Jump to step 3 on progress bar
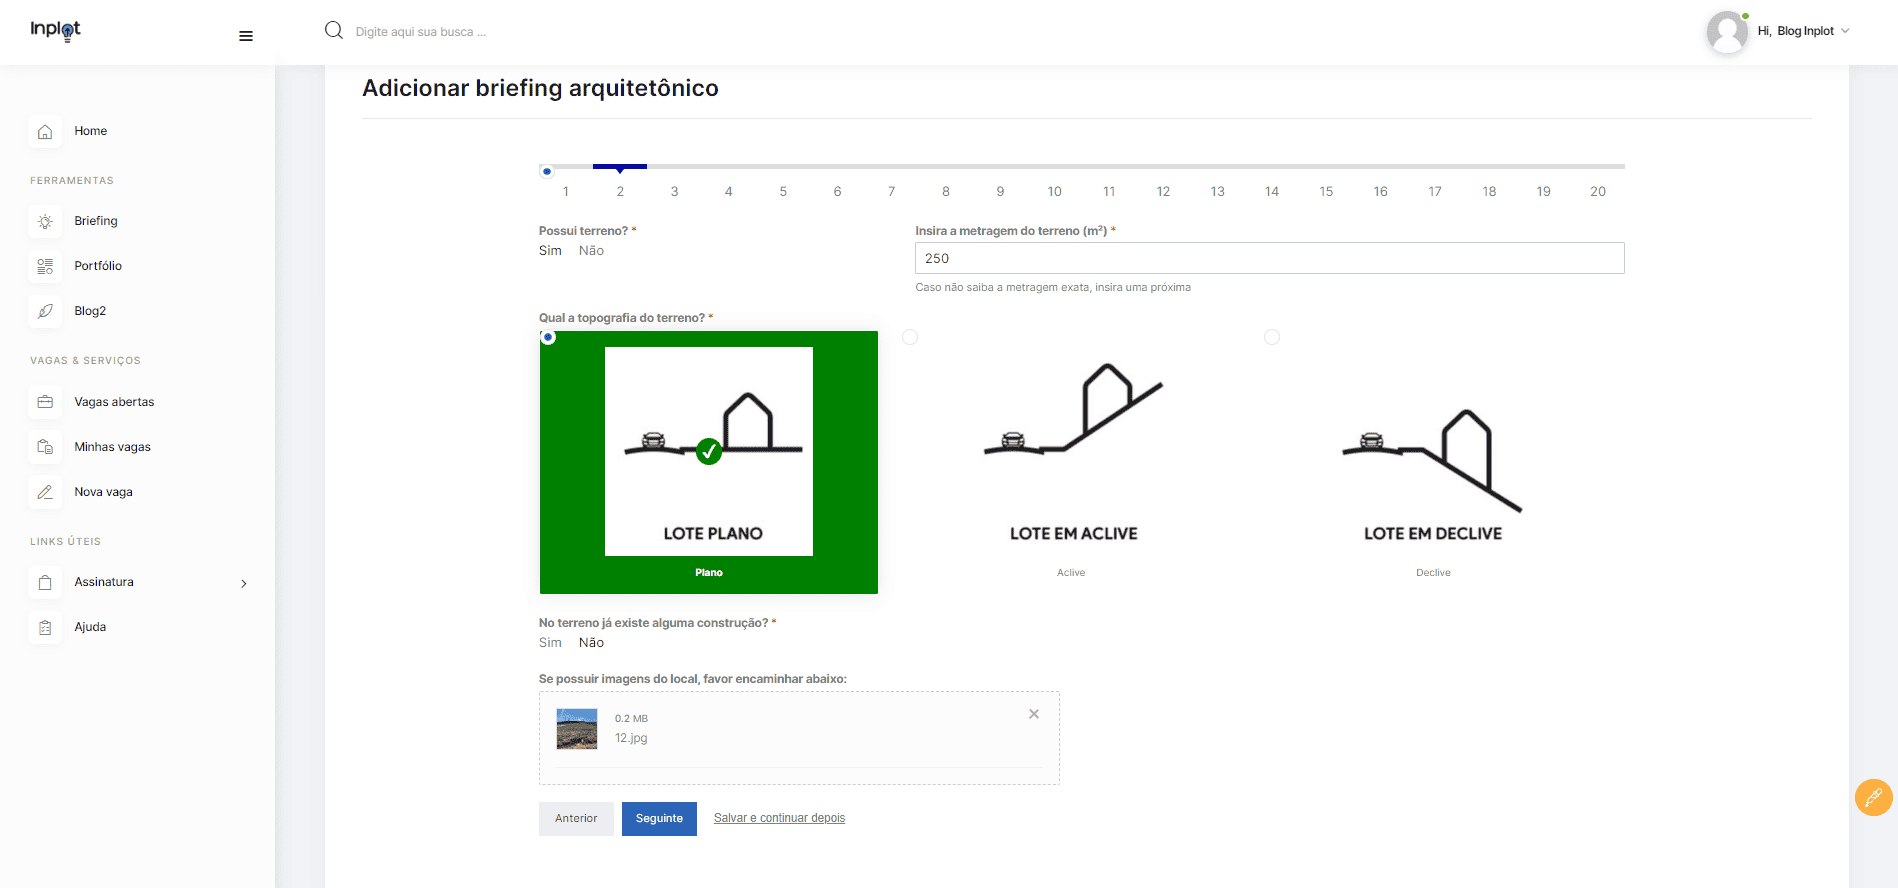The width and height of the screenshot is (1898, 888). click(x=674, y=191)
